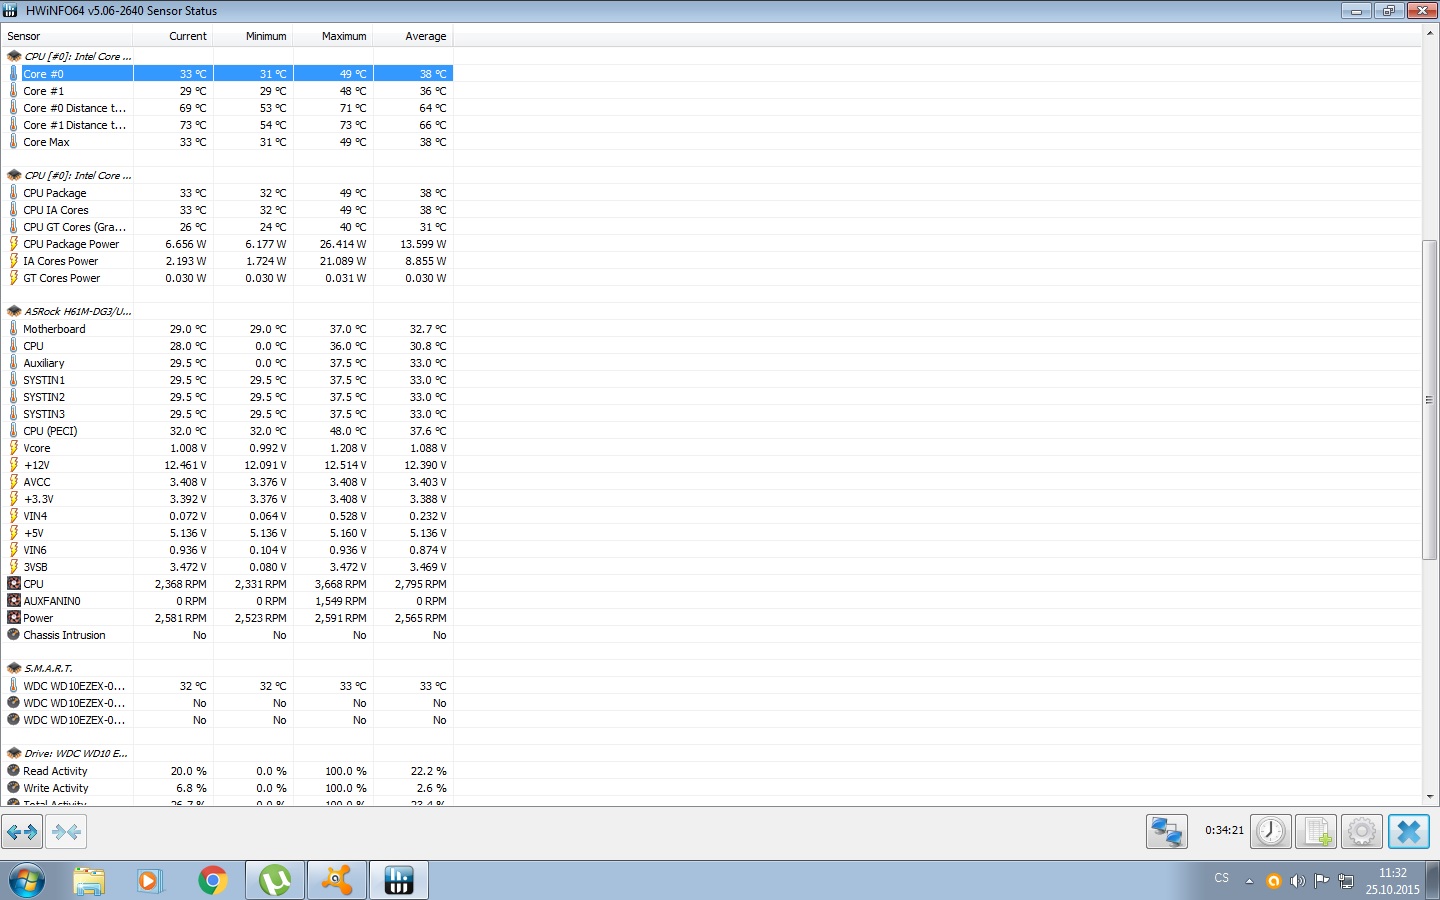Select the Write Activity row

(229, 788)
